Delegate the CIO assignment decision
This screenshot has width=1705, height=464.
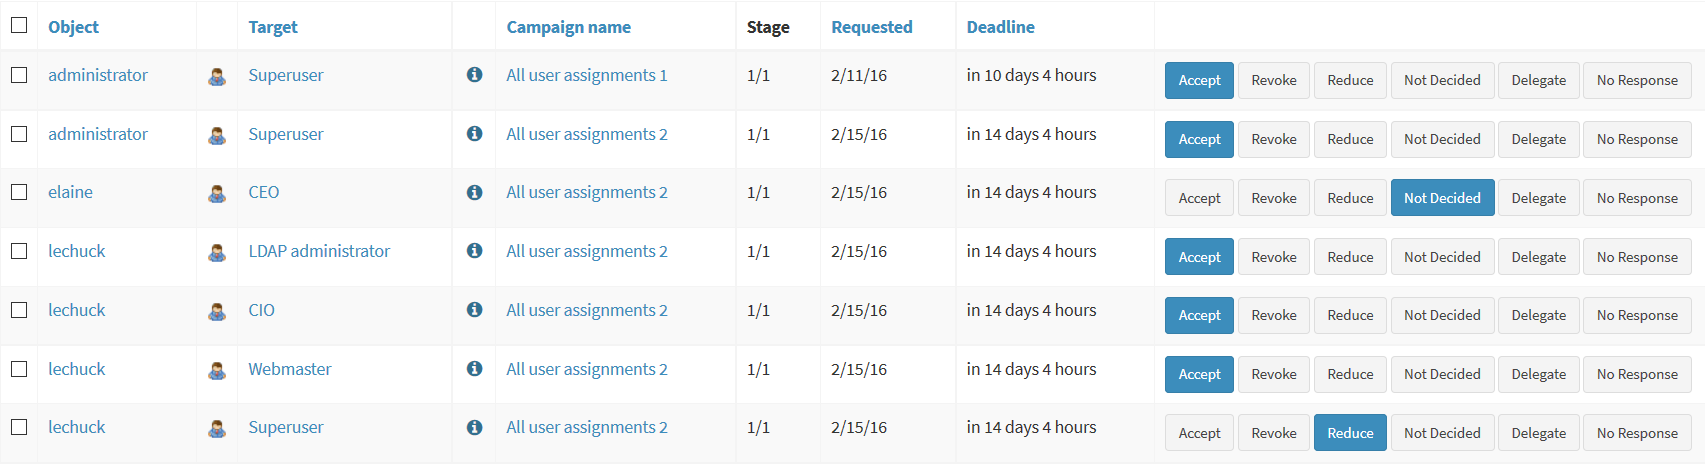[x=1538, y=315]
